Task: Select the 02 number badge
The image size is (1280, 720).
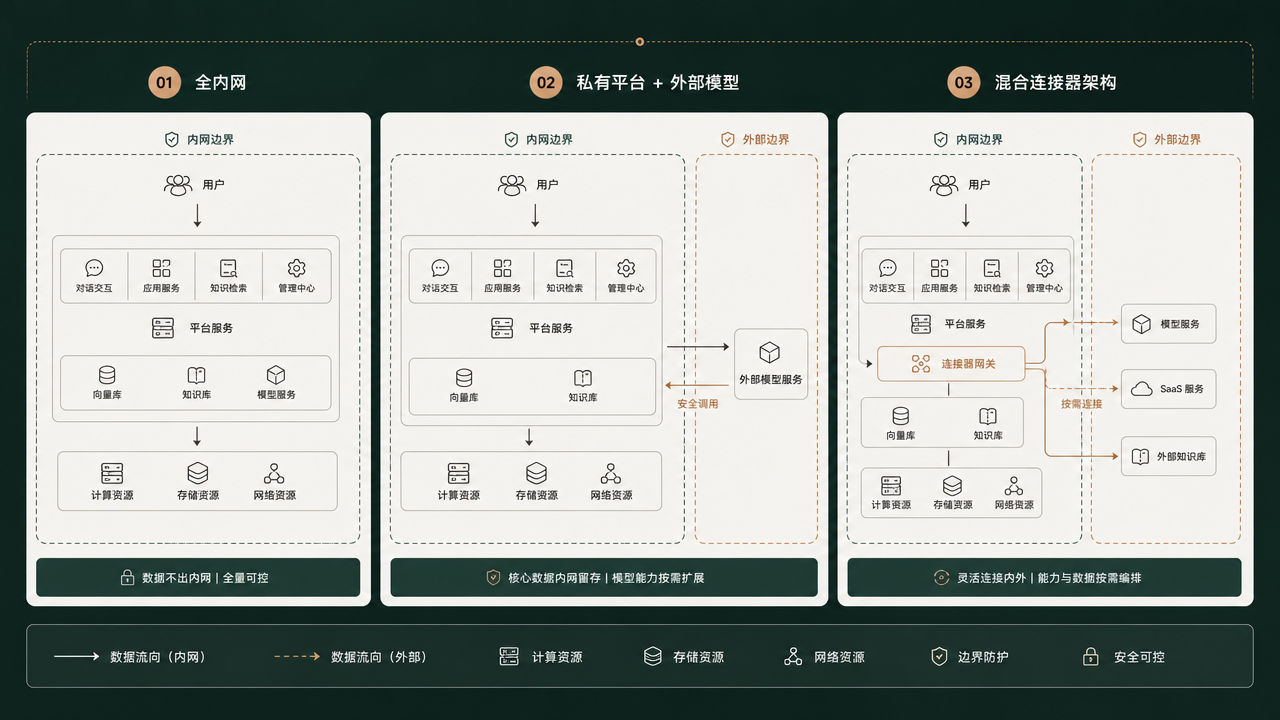Action: [546, 82]
